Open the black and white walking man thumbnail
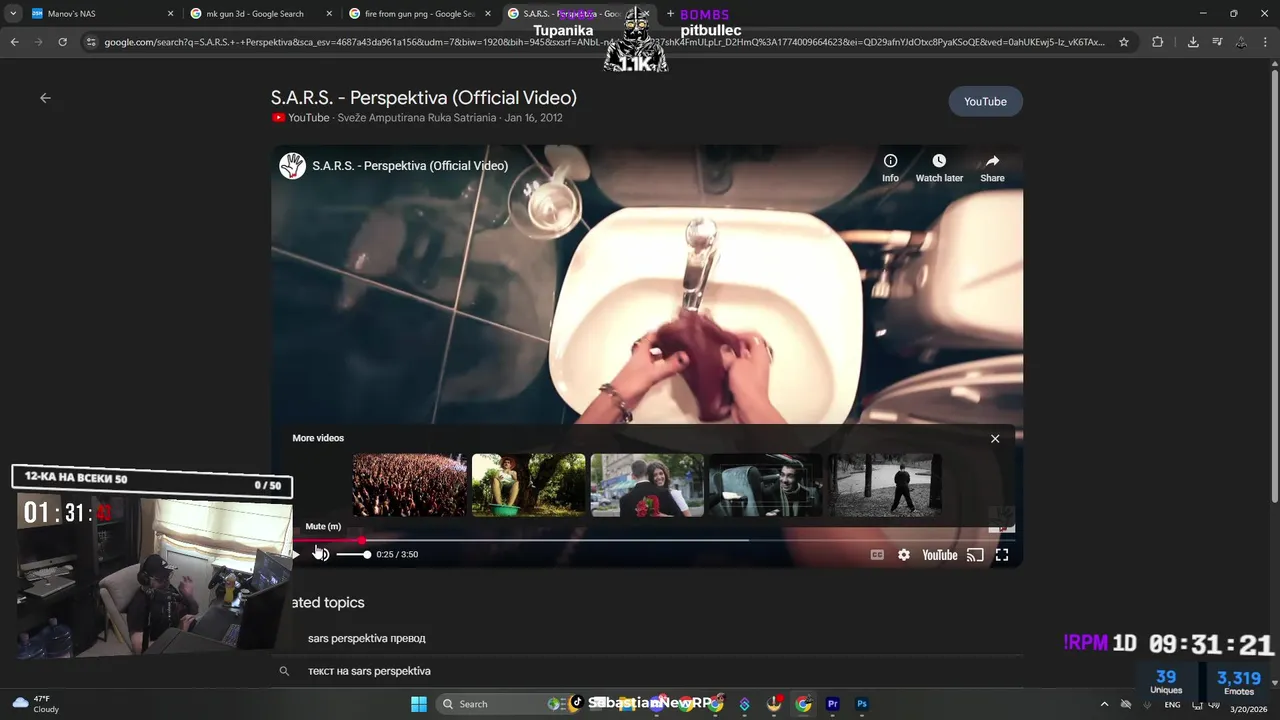Screen dimensions: 1280x720 pos(885,485)
